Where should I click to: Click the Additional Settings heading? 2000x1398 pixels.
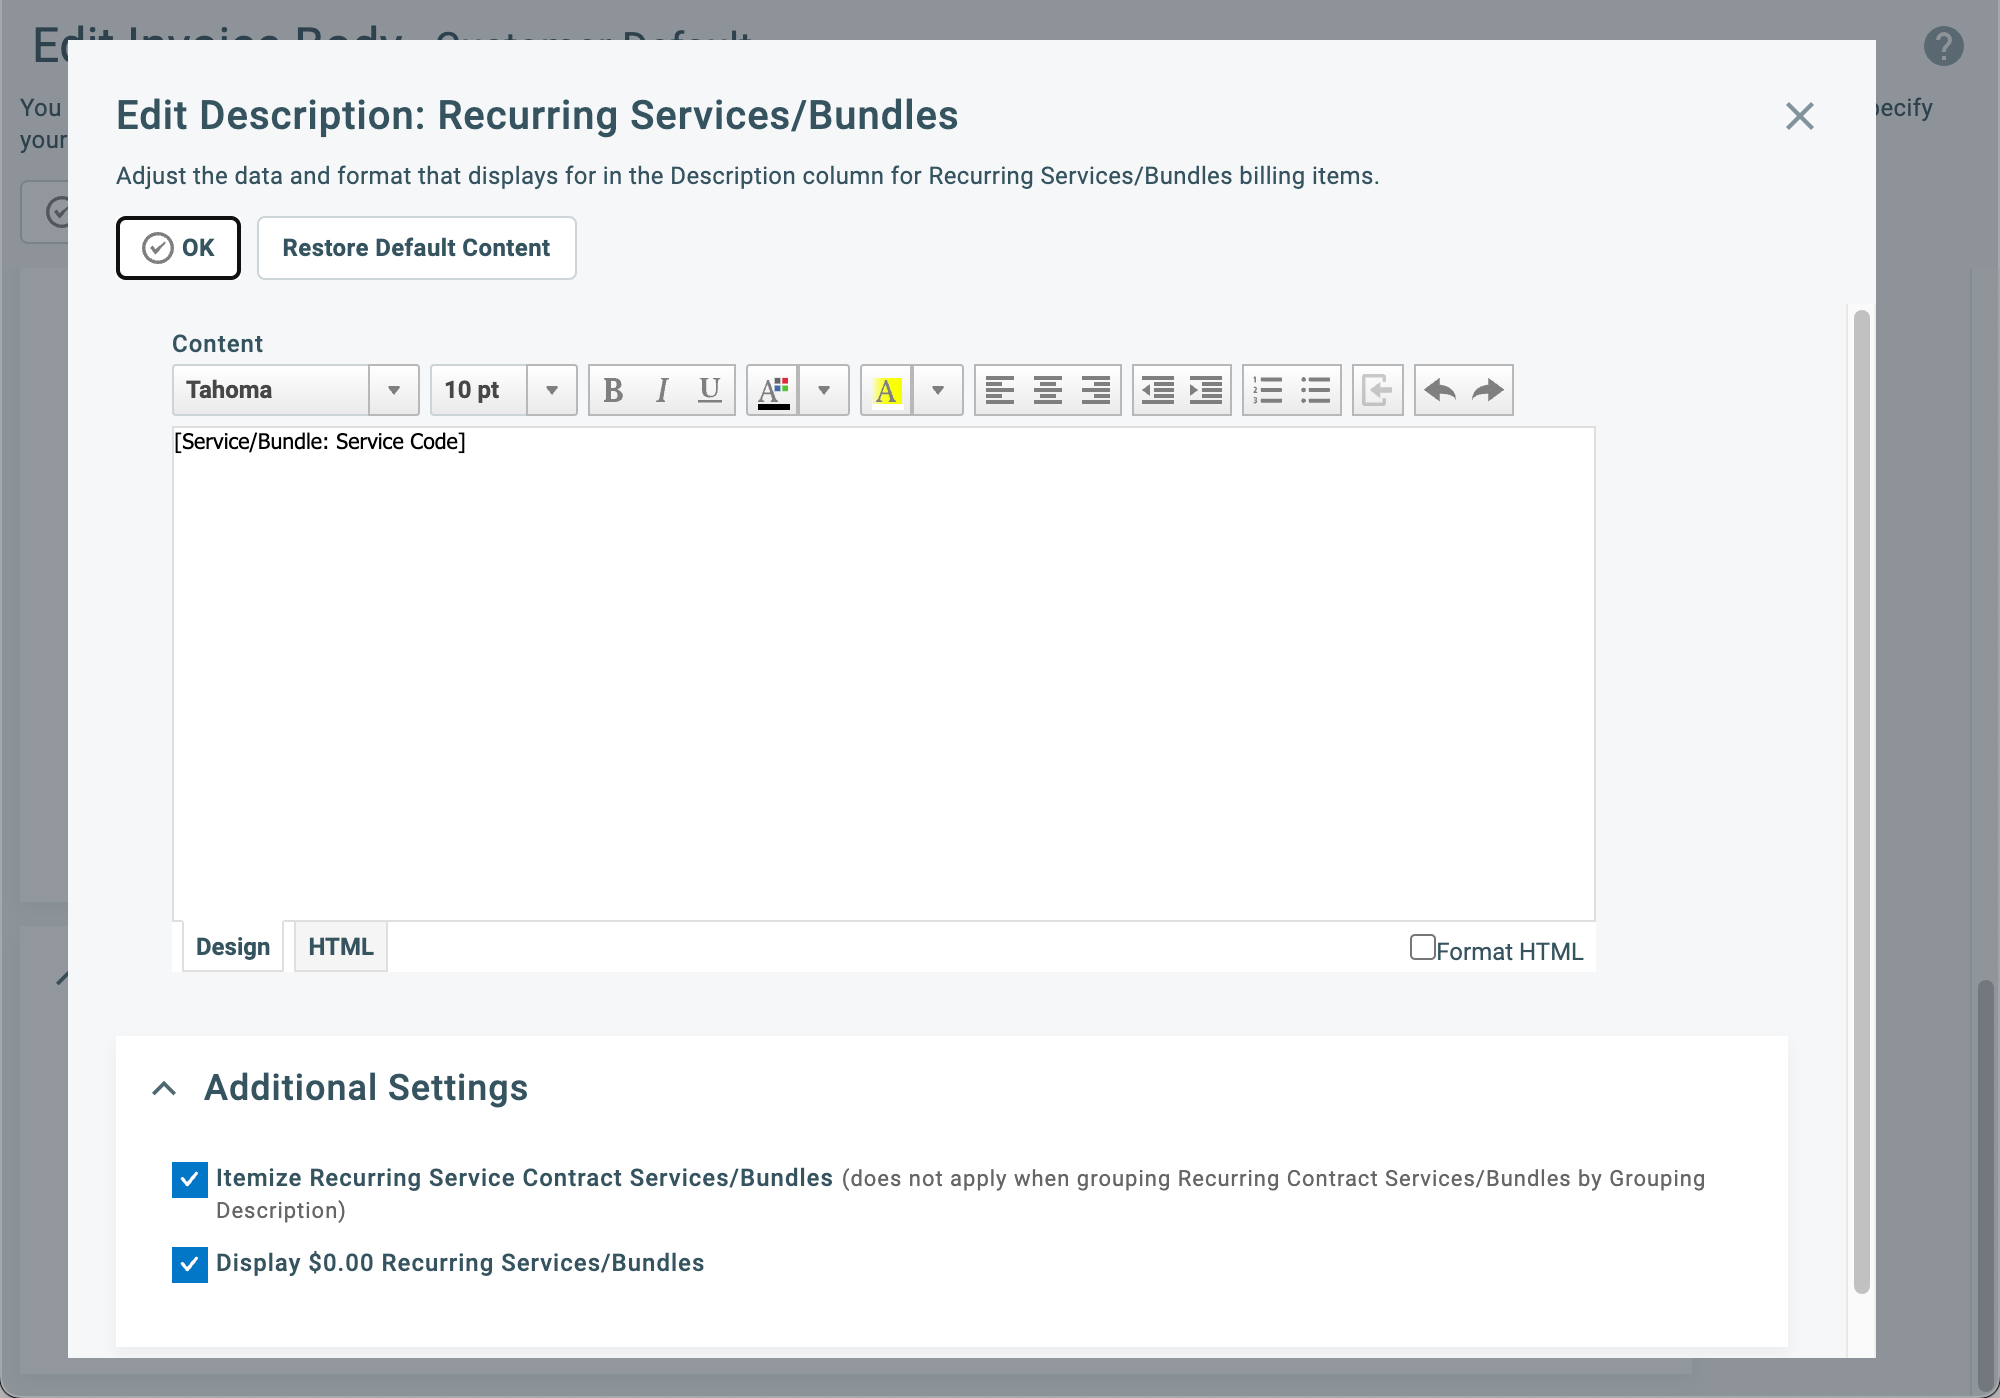tap(366, 1088)
